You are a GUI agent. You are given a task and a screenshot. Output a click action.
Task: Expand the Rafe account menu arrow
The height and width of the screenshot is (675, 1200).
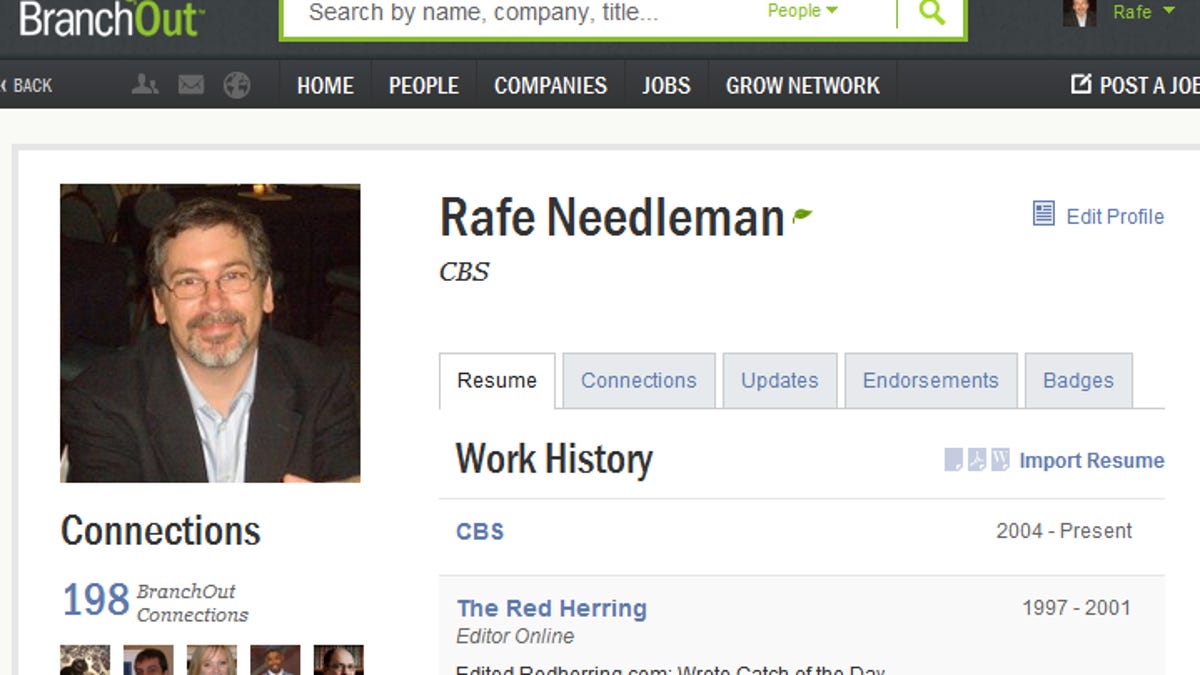click(1169, 12)
